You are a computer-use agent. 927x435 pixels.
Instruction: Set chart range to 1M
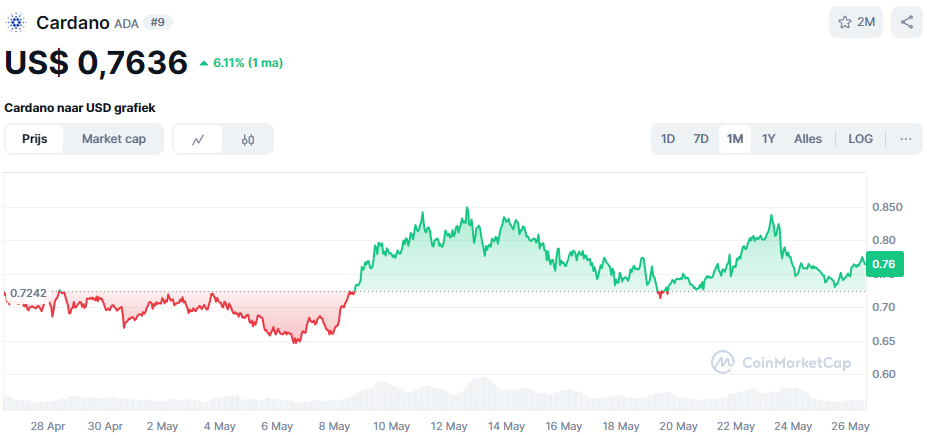735,139
